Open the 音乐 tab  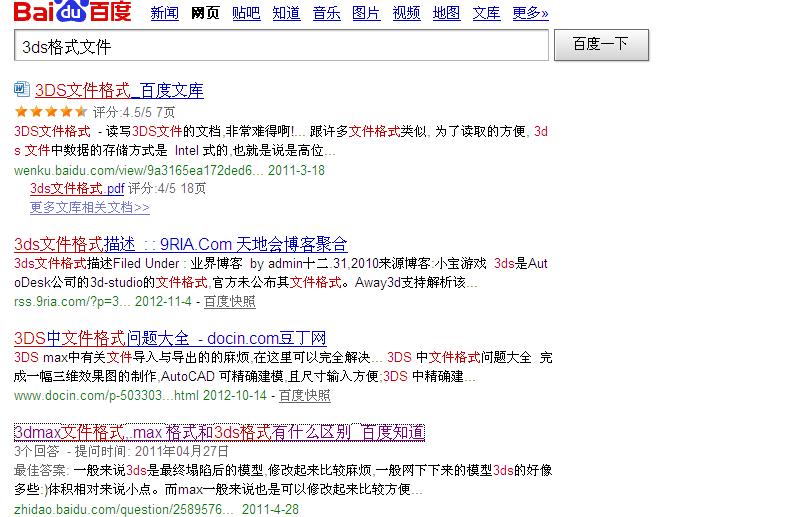pos(327,13)
